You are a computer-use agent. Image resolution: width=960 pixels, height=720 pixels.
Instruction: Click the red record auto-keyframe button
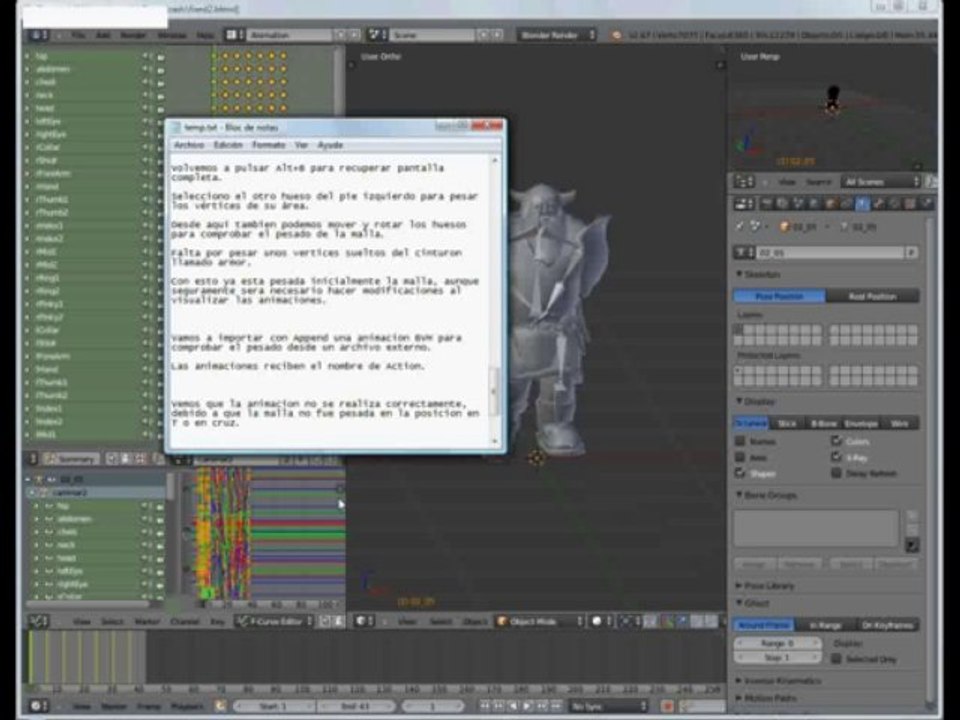668,707
